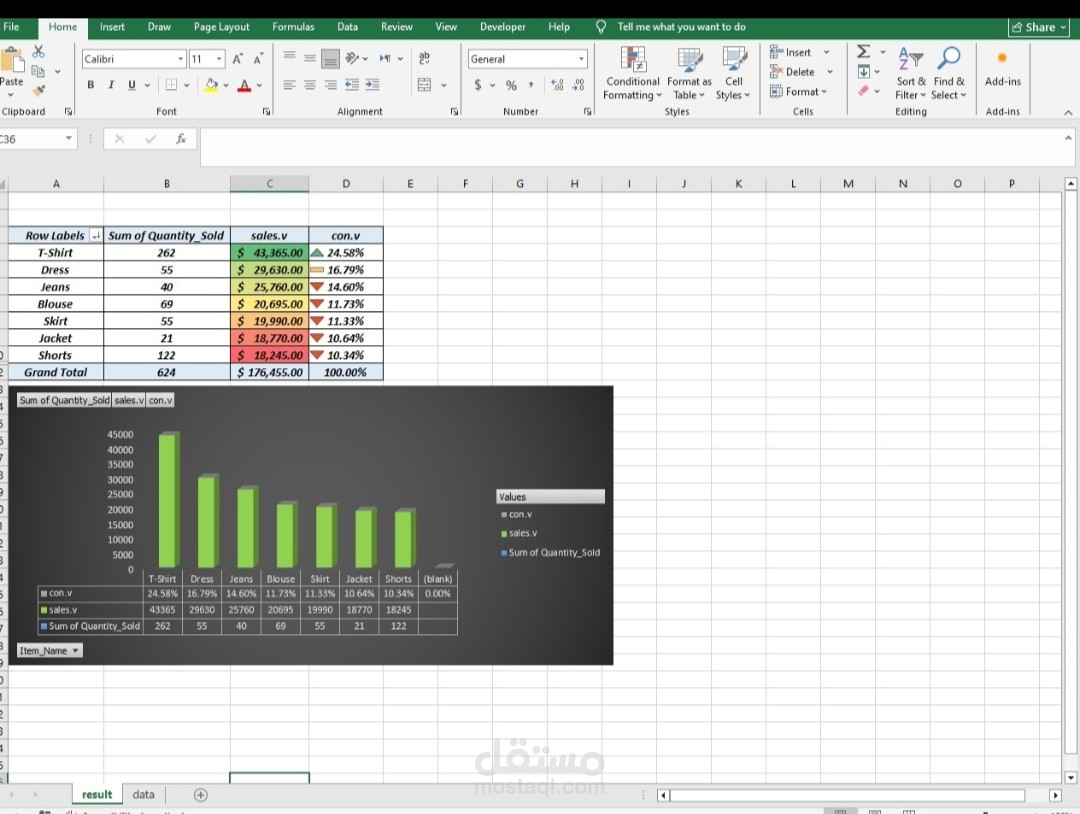Click the Fill down arrow icon
Screen dimensions: 1080x814
pos(864,72)
